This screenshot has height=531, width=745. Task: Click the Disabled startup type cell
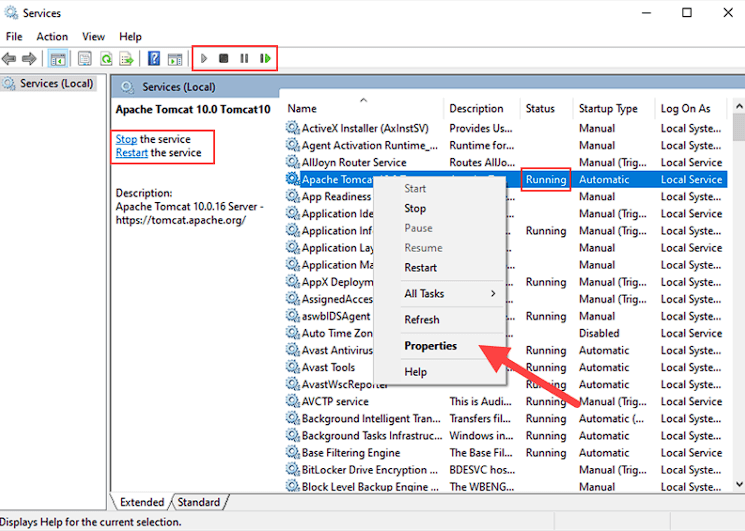point(599,333)
